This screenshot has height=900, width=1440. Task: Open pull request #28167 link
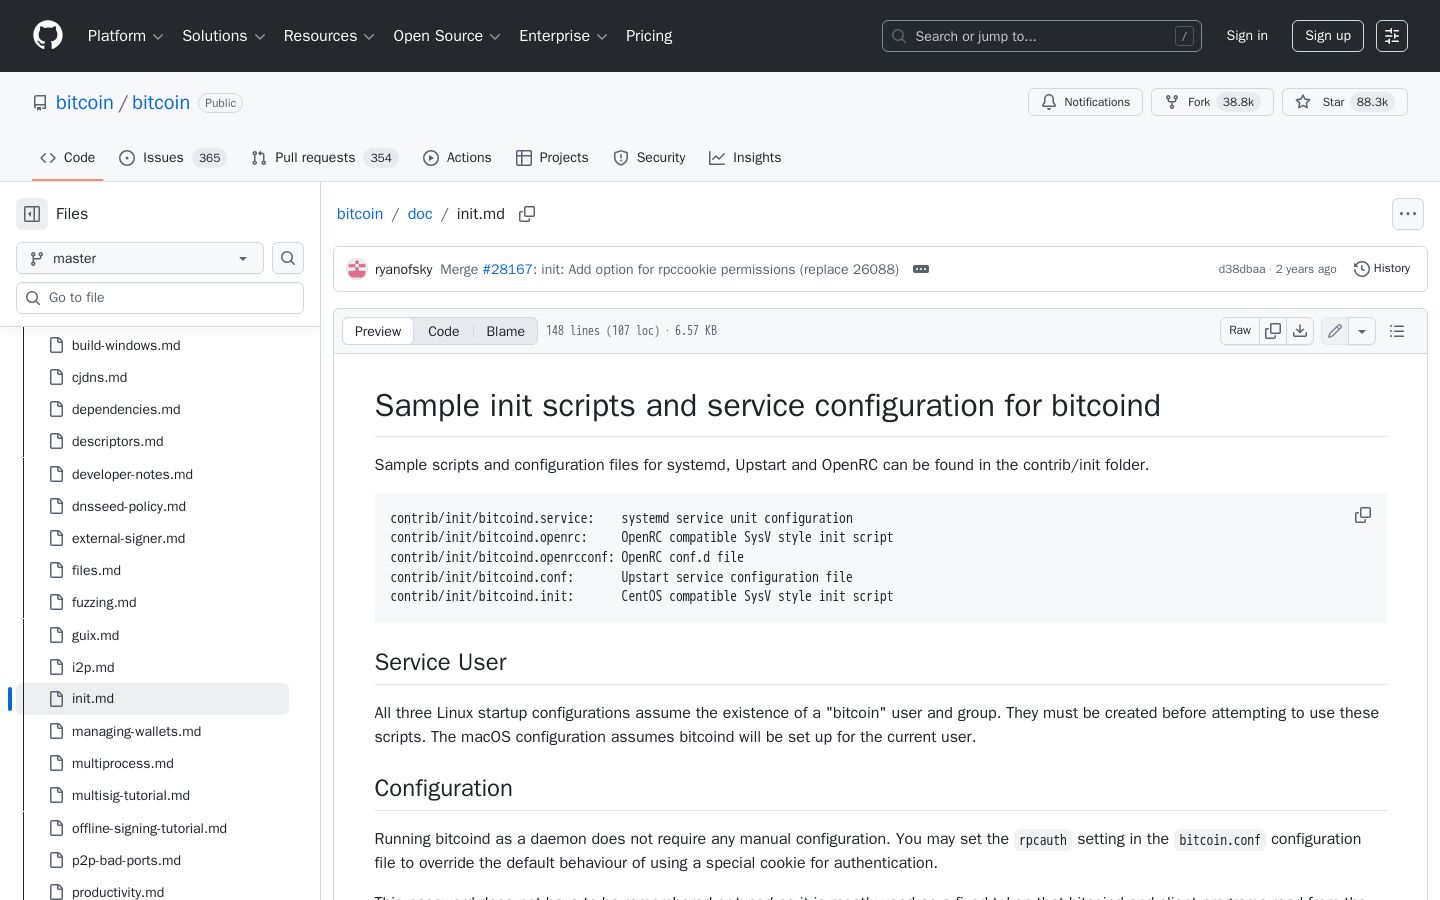click(507, 269)
